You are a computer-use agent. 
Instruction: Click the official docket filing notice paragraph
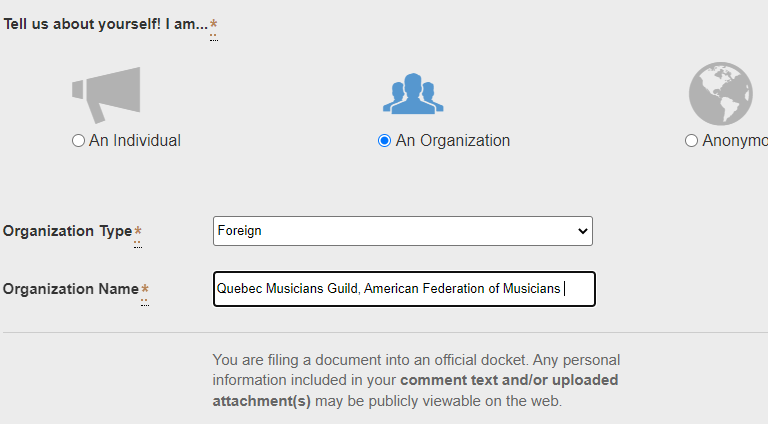416,380
